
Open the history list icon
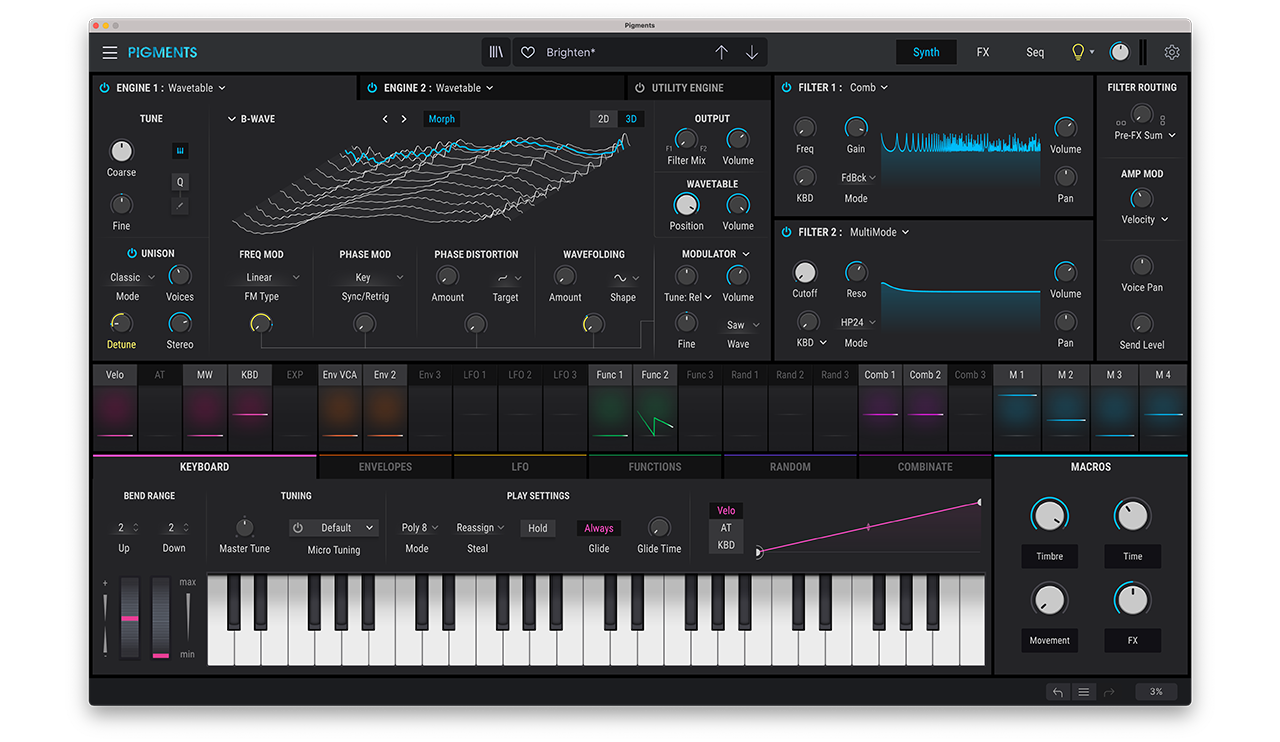[x=1083, y=692]
